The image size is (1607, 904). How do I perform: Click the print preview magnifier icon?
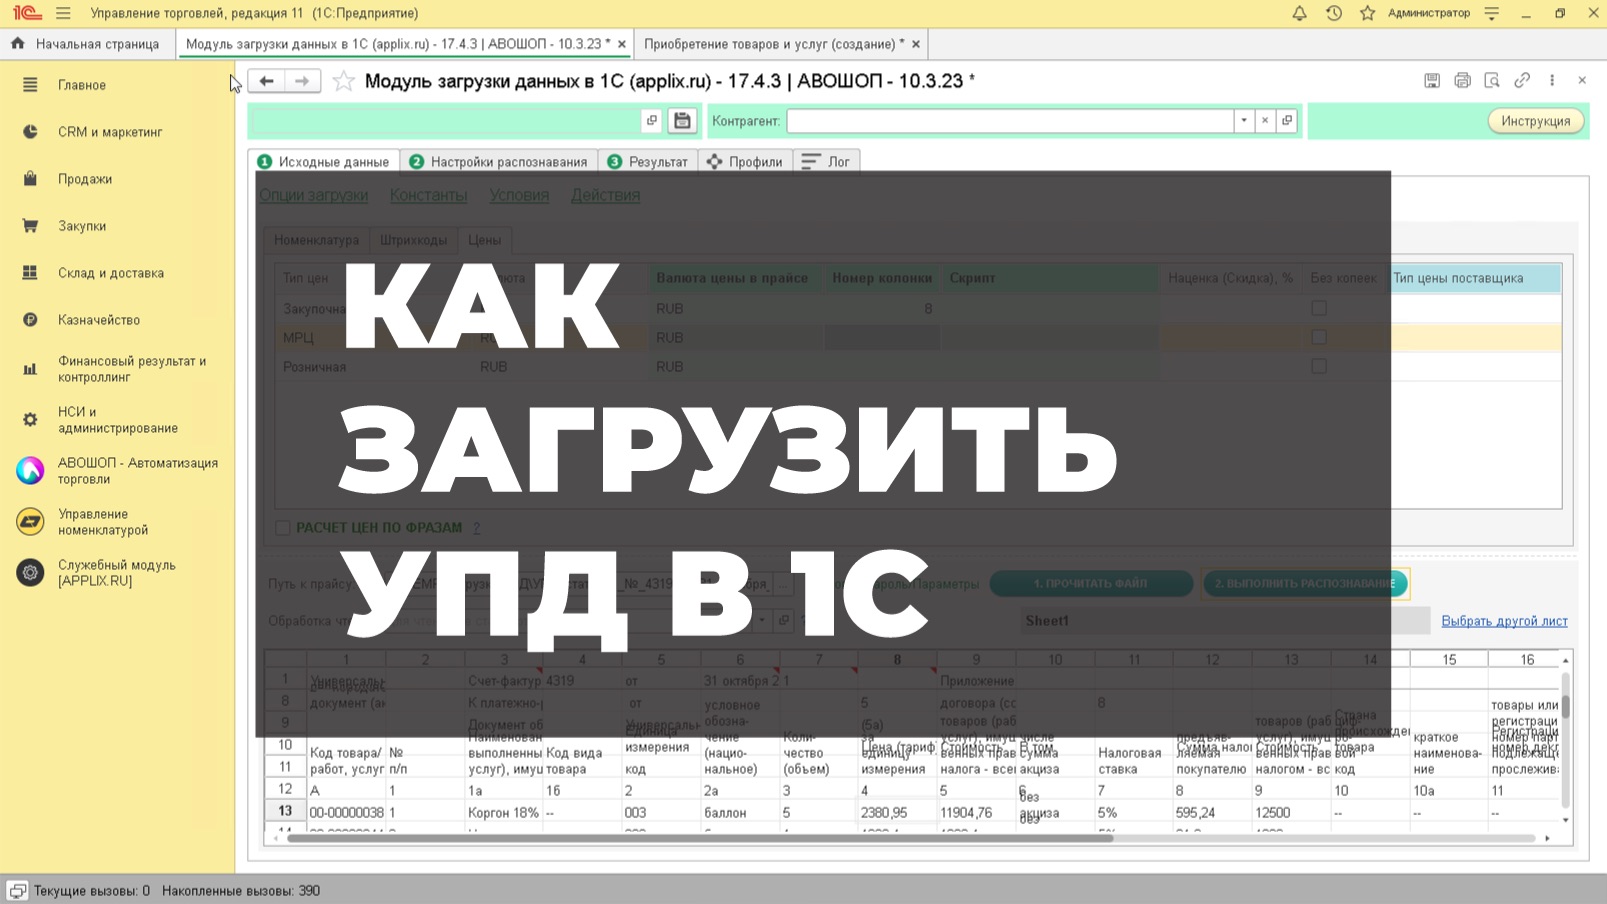1492,80
